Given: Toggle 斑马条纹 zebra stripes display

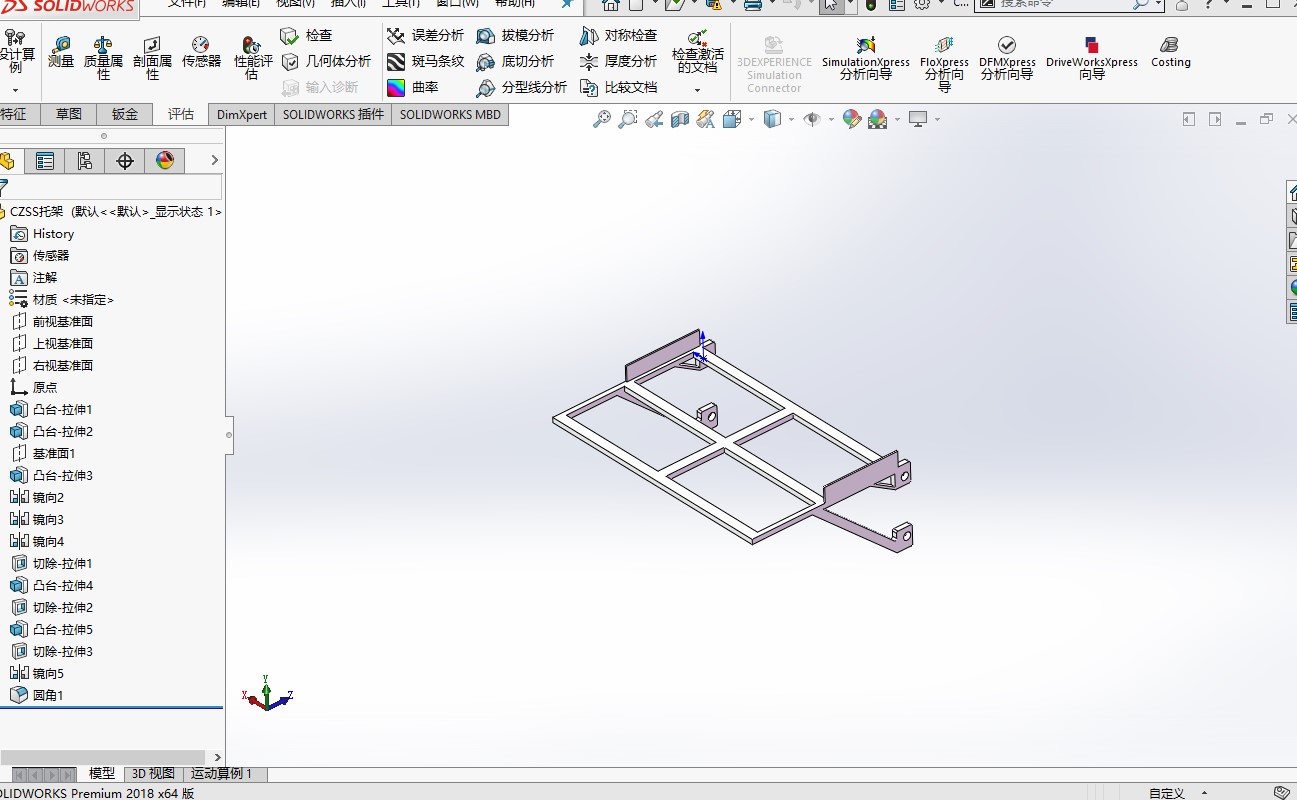Looking at the screenshot, I should pyautogui.click(x=425, y=62).
